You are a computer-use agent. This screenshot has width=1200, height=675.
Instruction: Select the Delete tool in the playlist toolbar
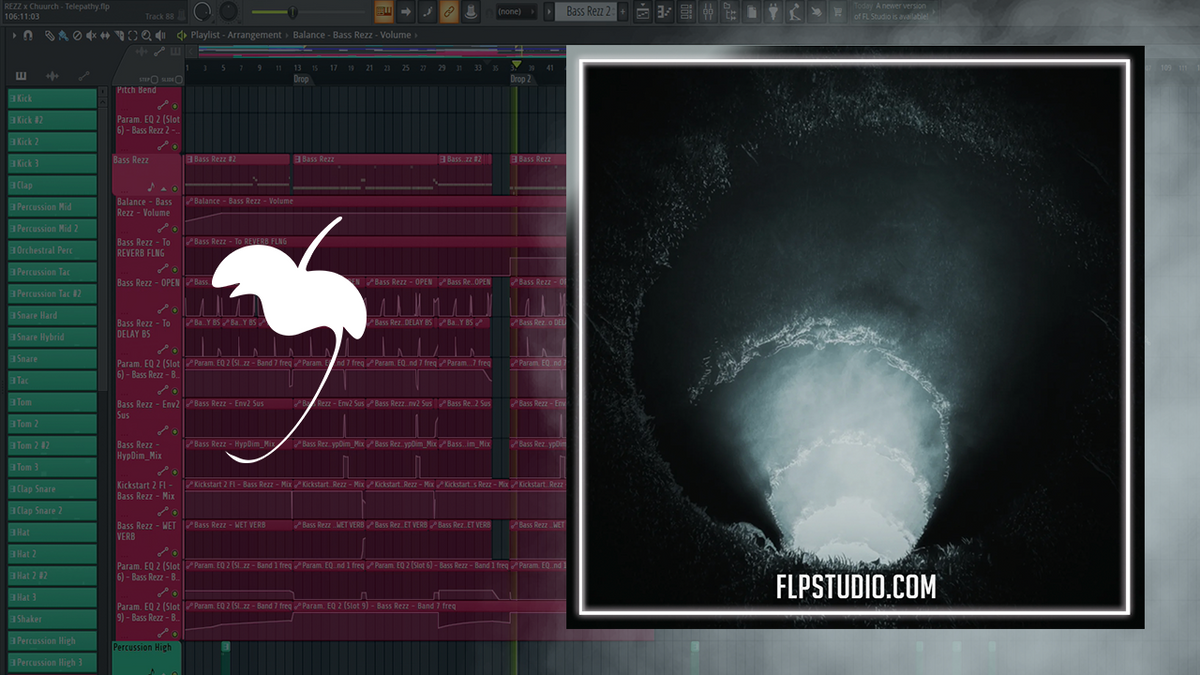coord(77,36)
